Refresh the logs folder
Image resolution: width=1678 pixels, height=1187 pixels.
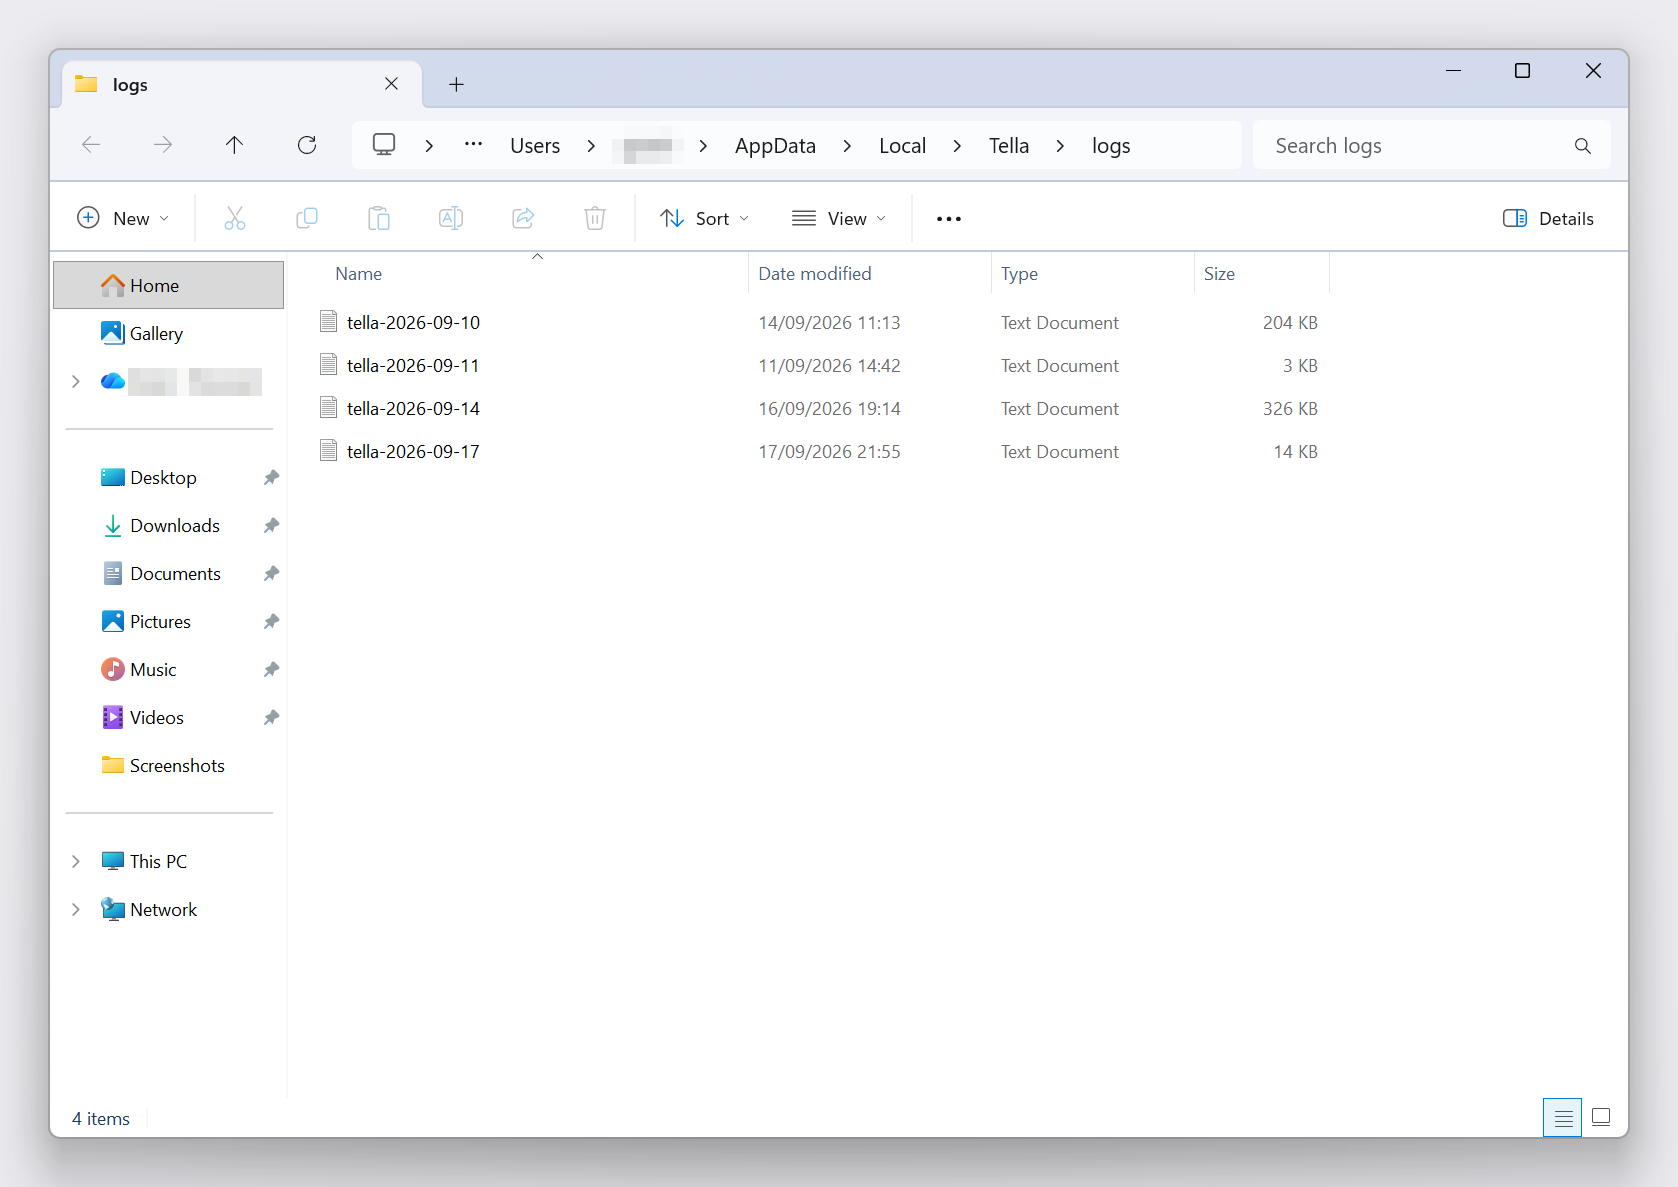pyautogui.click(x=307, y=145)
